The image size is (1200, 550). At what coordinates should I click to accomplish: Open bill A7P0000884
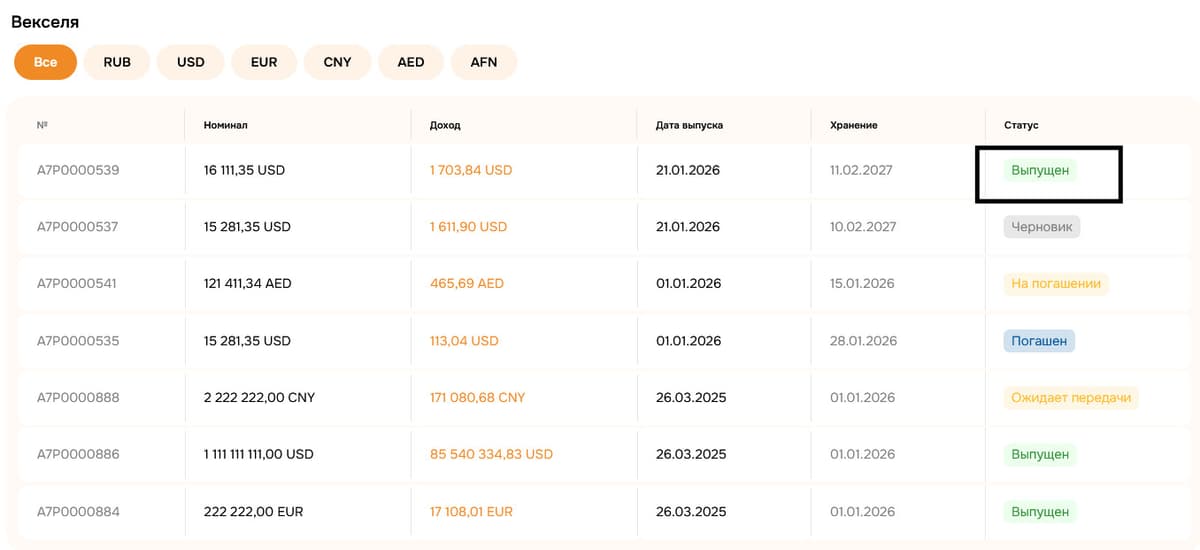78,511
